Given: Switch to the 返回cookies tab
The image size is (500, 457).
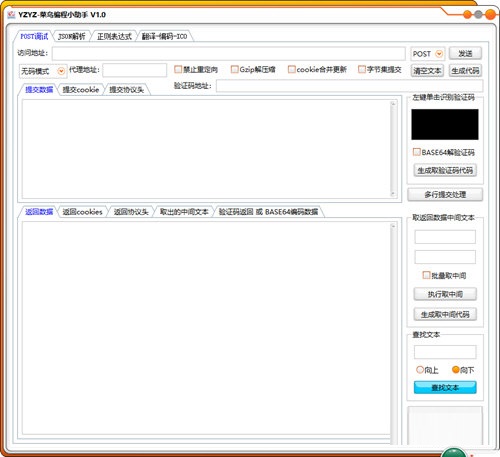Looking at the screenshot, I should point(82,212).
